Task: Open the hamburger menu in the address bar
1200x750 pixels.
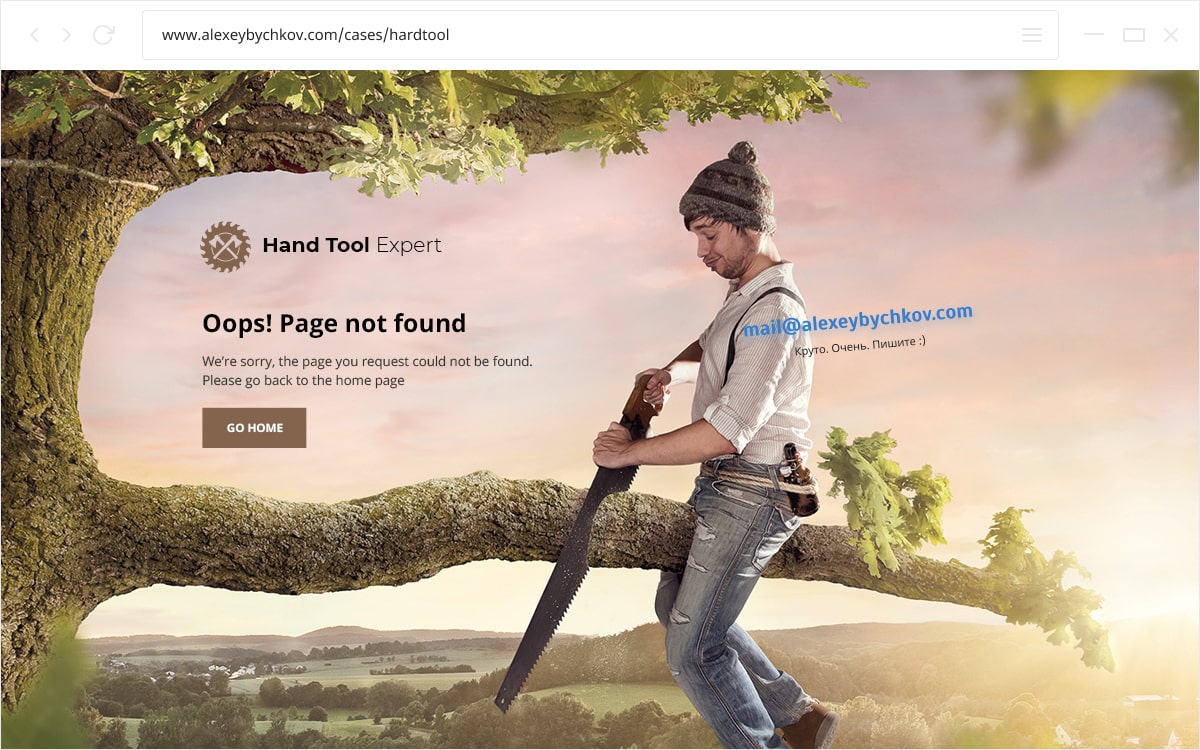Action: coord(1032,35)
